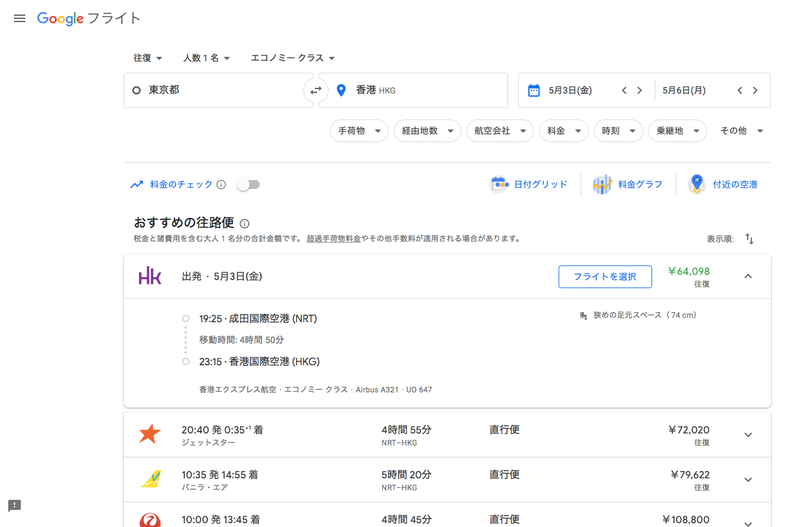800x527 pixels.
Task: Open the hamburger main menu
Action: 19,18
